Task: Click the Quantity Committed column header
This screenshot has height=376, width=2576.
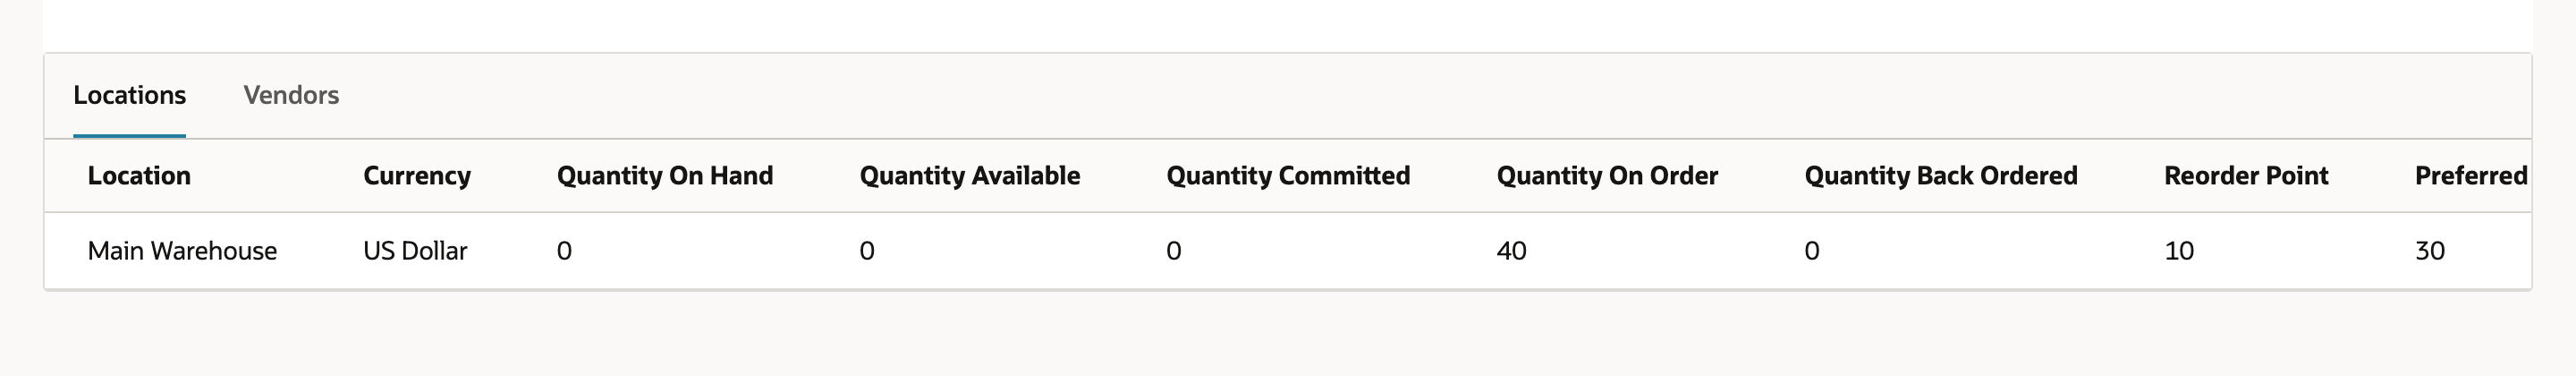Action: [x=1288, y=176]
